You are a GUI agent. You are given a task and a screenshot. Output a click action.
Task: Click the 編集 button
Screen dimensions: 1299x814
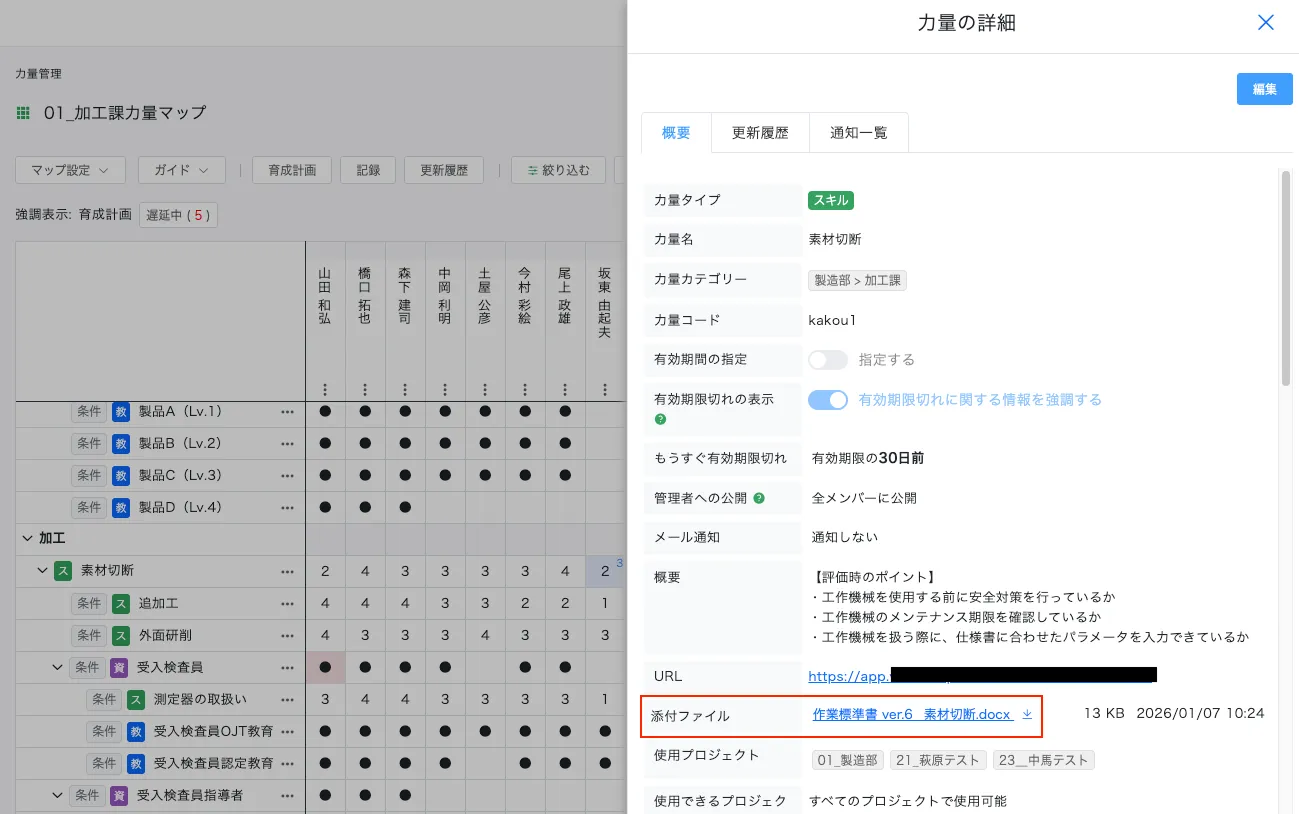point(1264,89)
